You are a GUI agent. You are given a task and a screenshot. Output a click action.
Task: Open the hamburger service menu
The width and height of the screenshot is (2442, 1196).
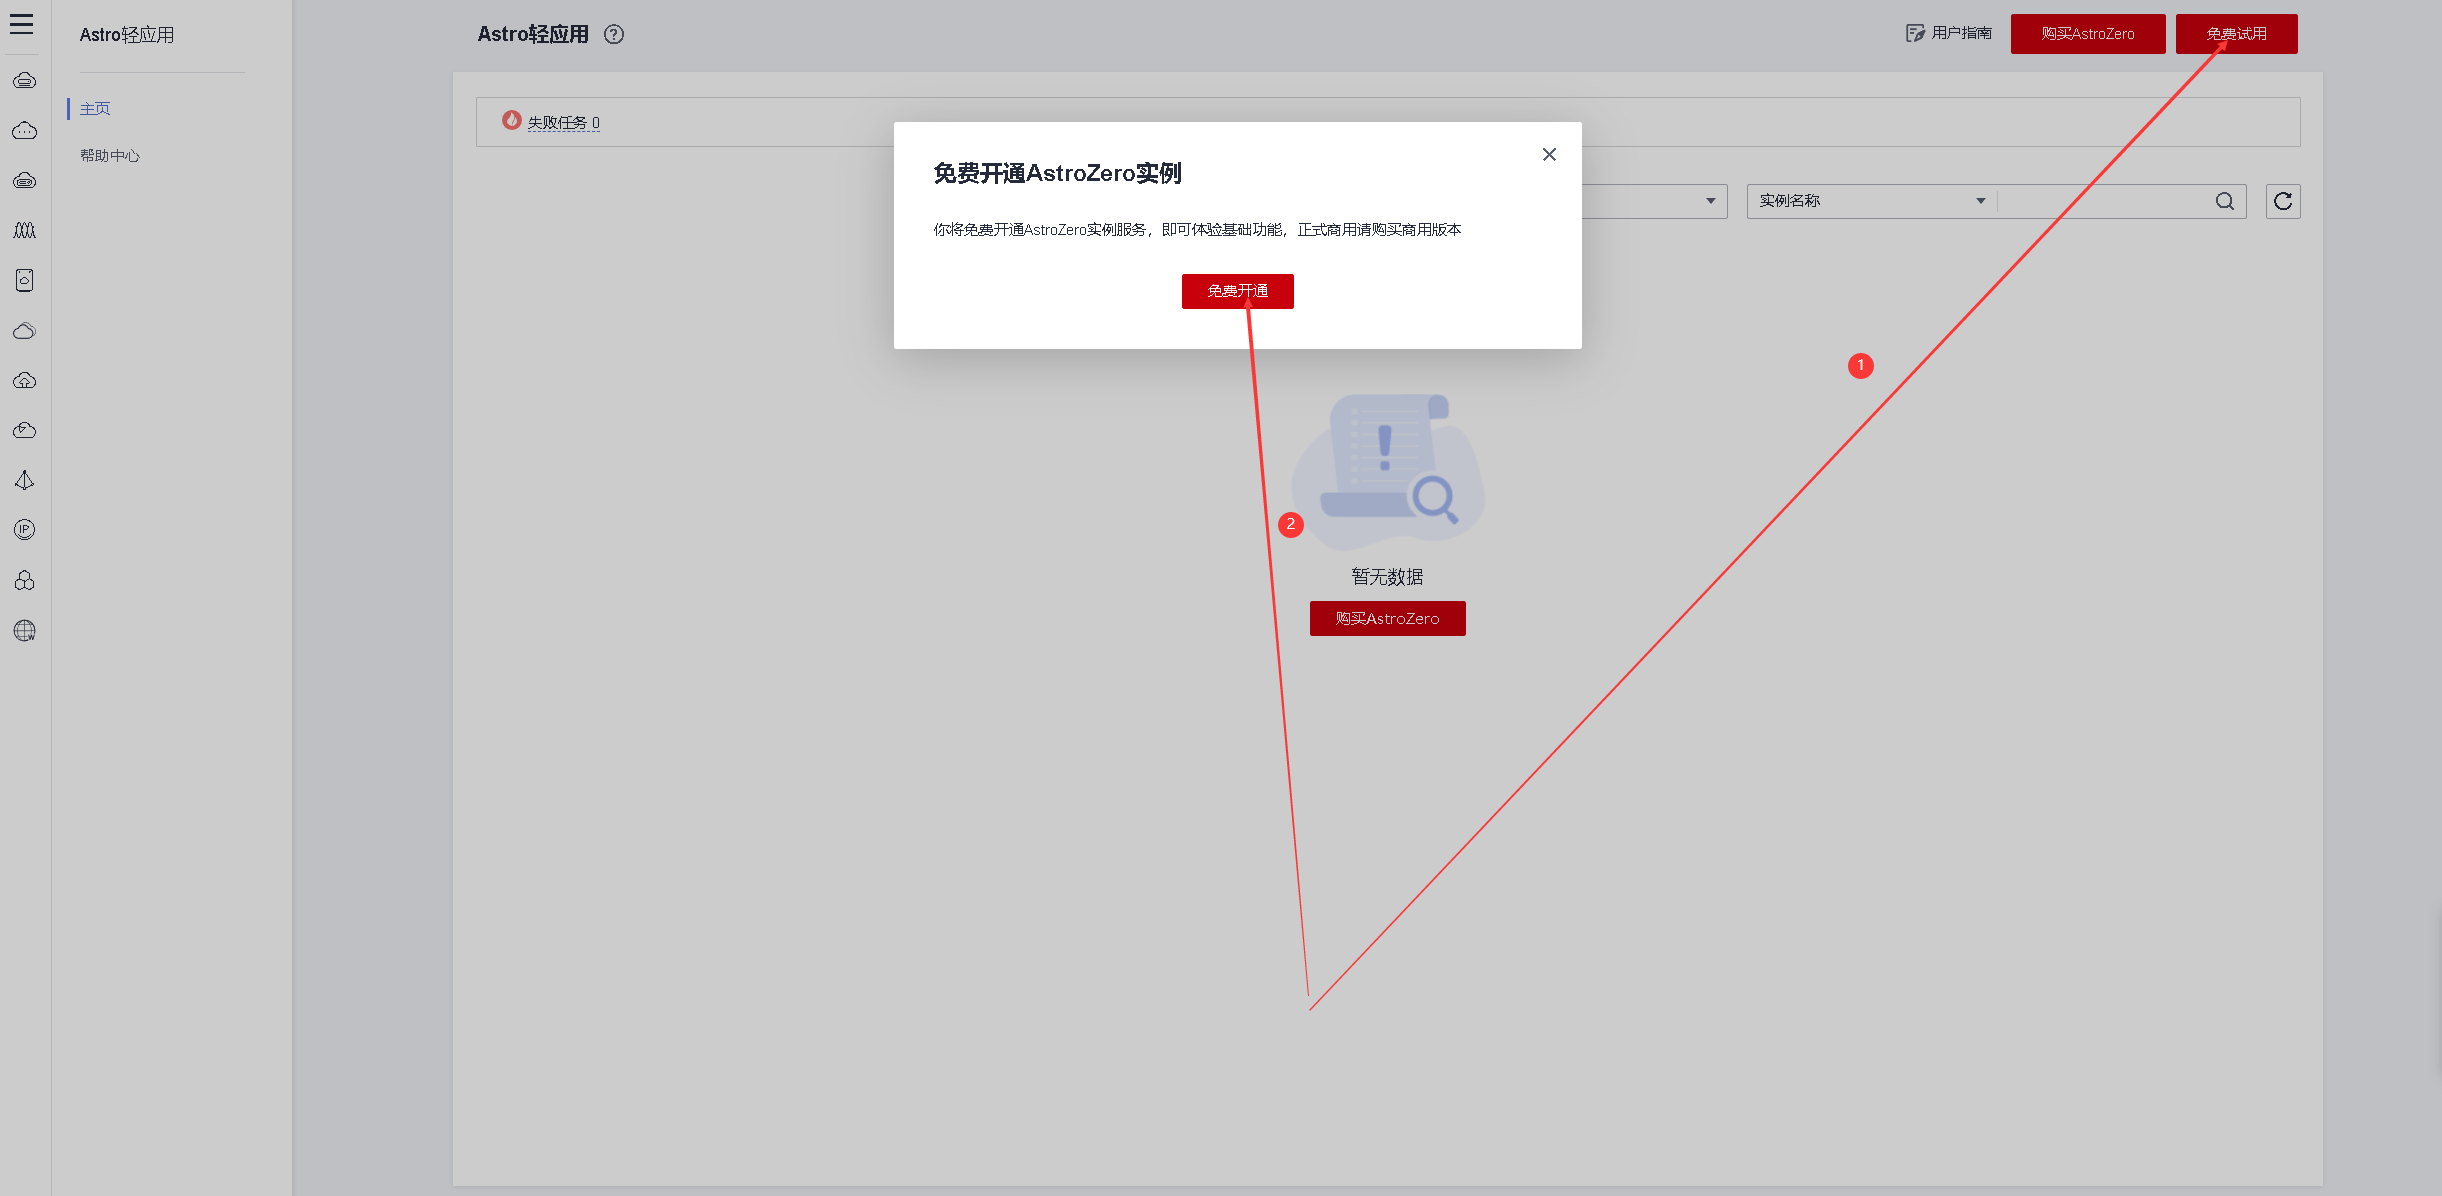(x=22, y=24)
